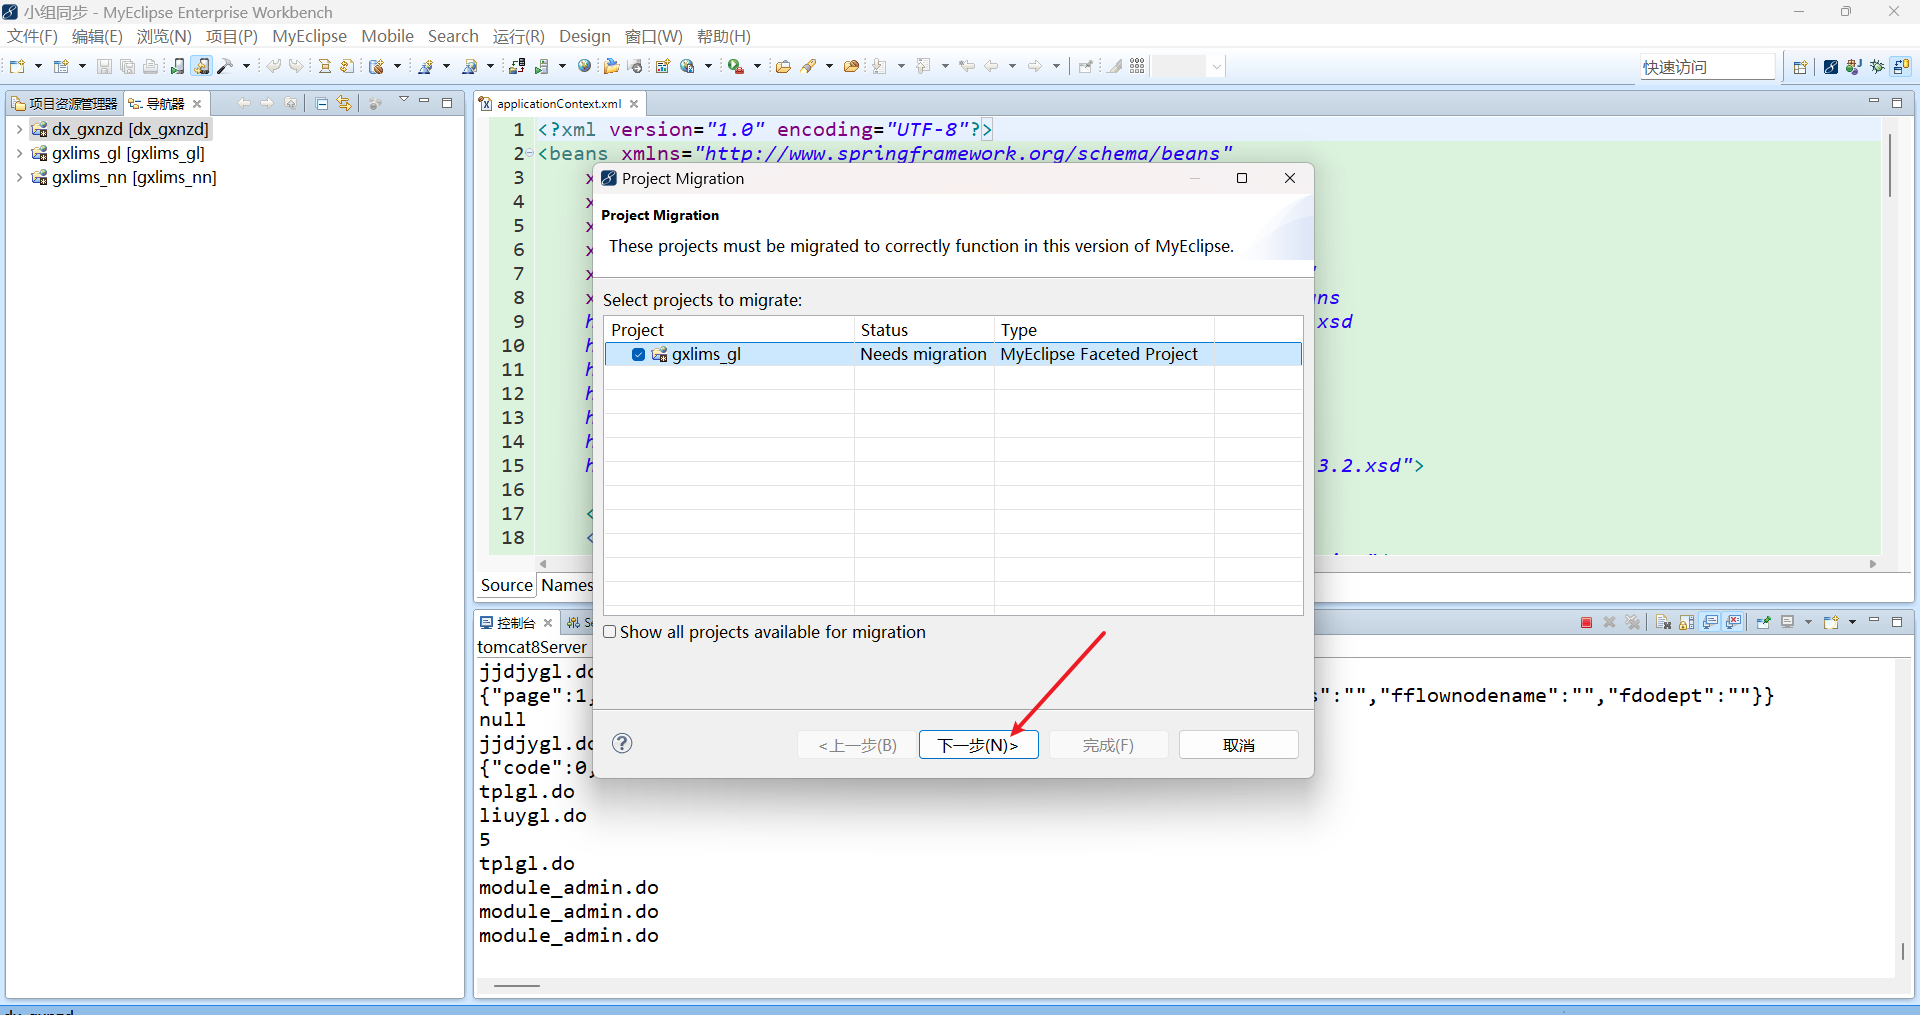
Task: Open the 文件(F) menu
Action: pyautogui.click(x=32, y=36)
